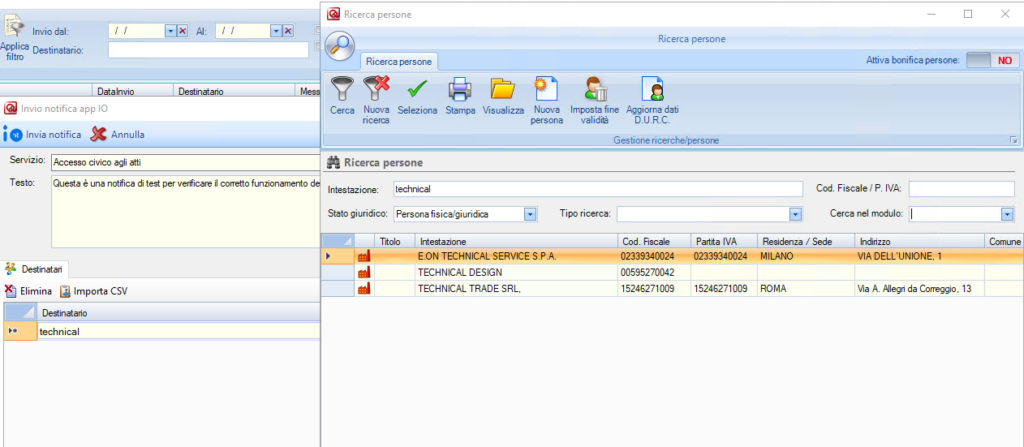
Task: Clear the Invio dal date
Action: click(182, 31)
